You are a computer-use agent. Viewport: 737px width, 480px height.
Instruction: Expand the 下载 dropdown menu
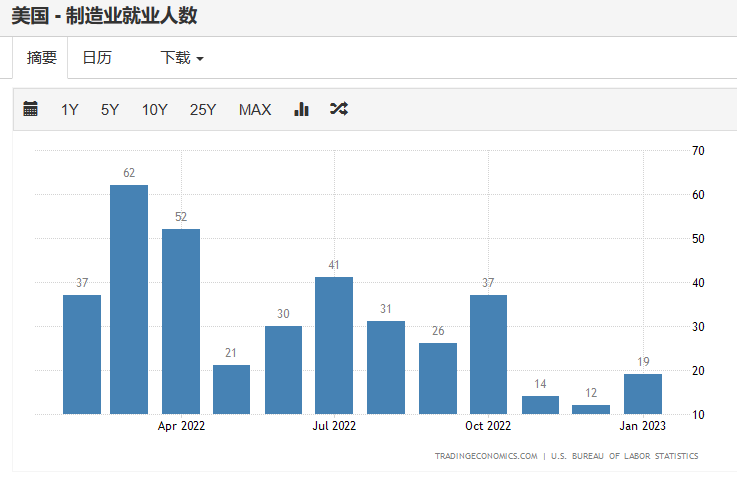(x=182, y=58)
